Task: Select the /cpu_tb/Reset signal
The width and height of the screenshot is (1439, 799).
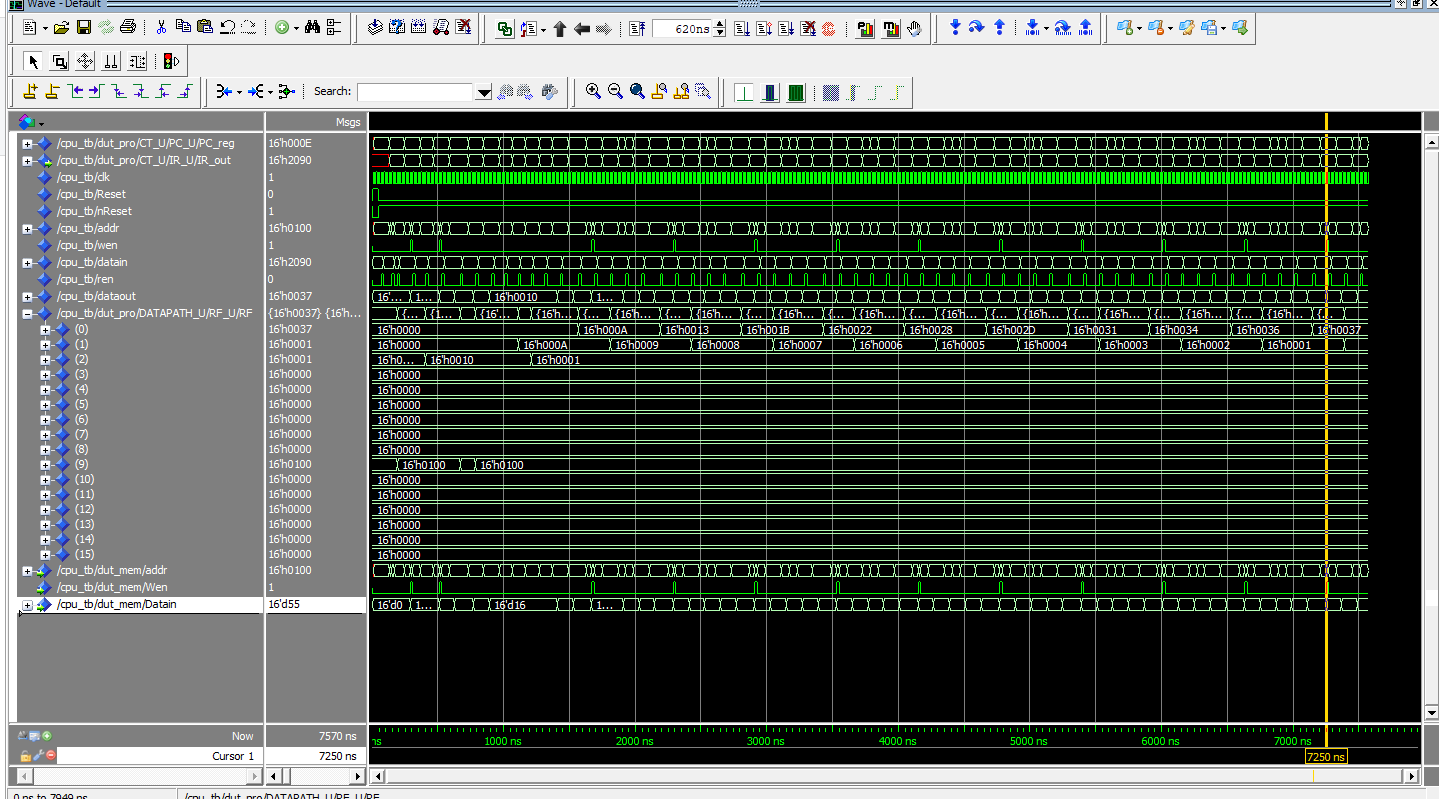Action: click(x=91, y=194)
